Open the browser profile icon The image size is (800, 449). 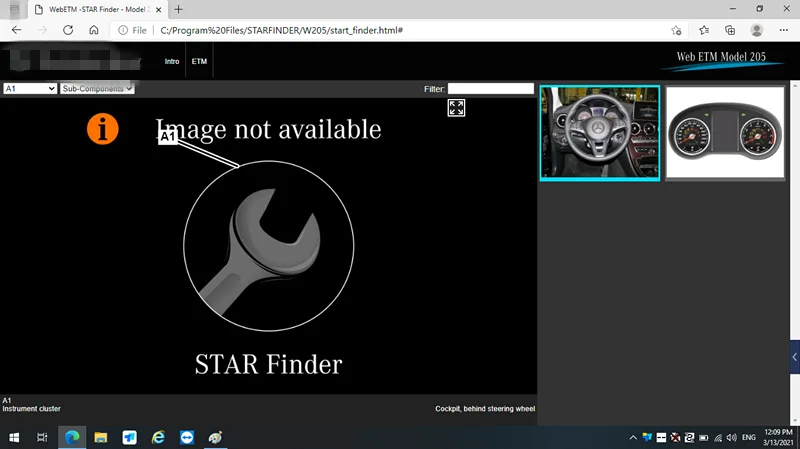click(x=757, y=30)
